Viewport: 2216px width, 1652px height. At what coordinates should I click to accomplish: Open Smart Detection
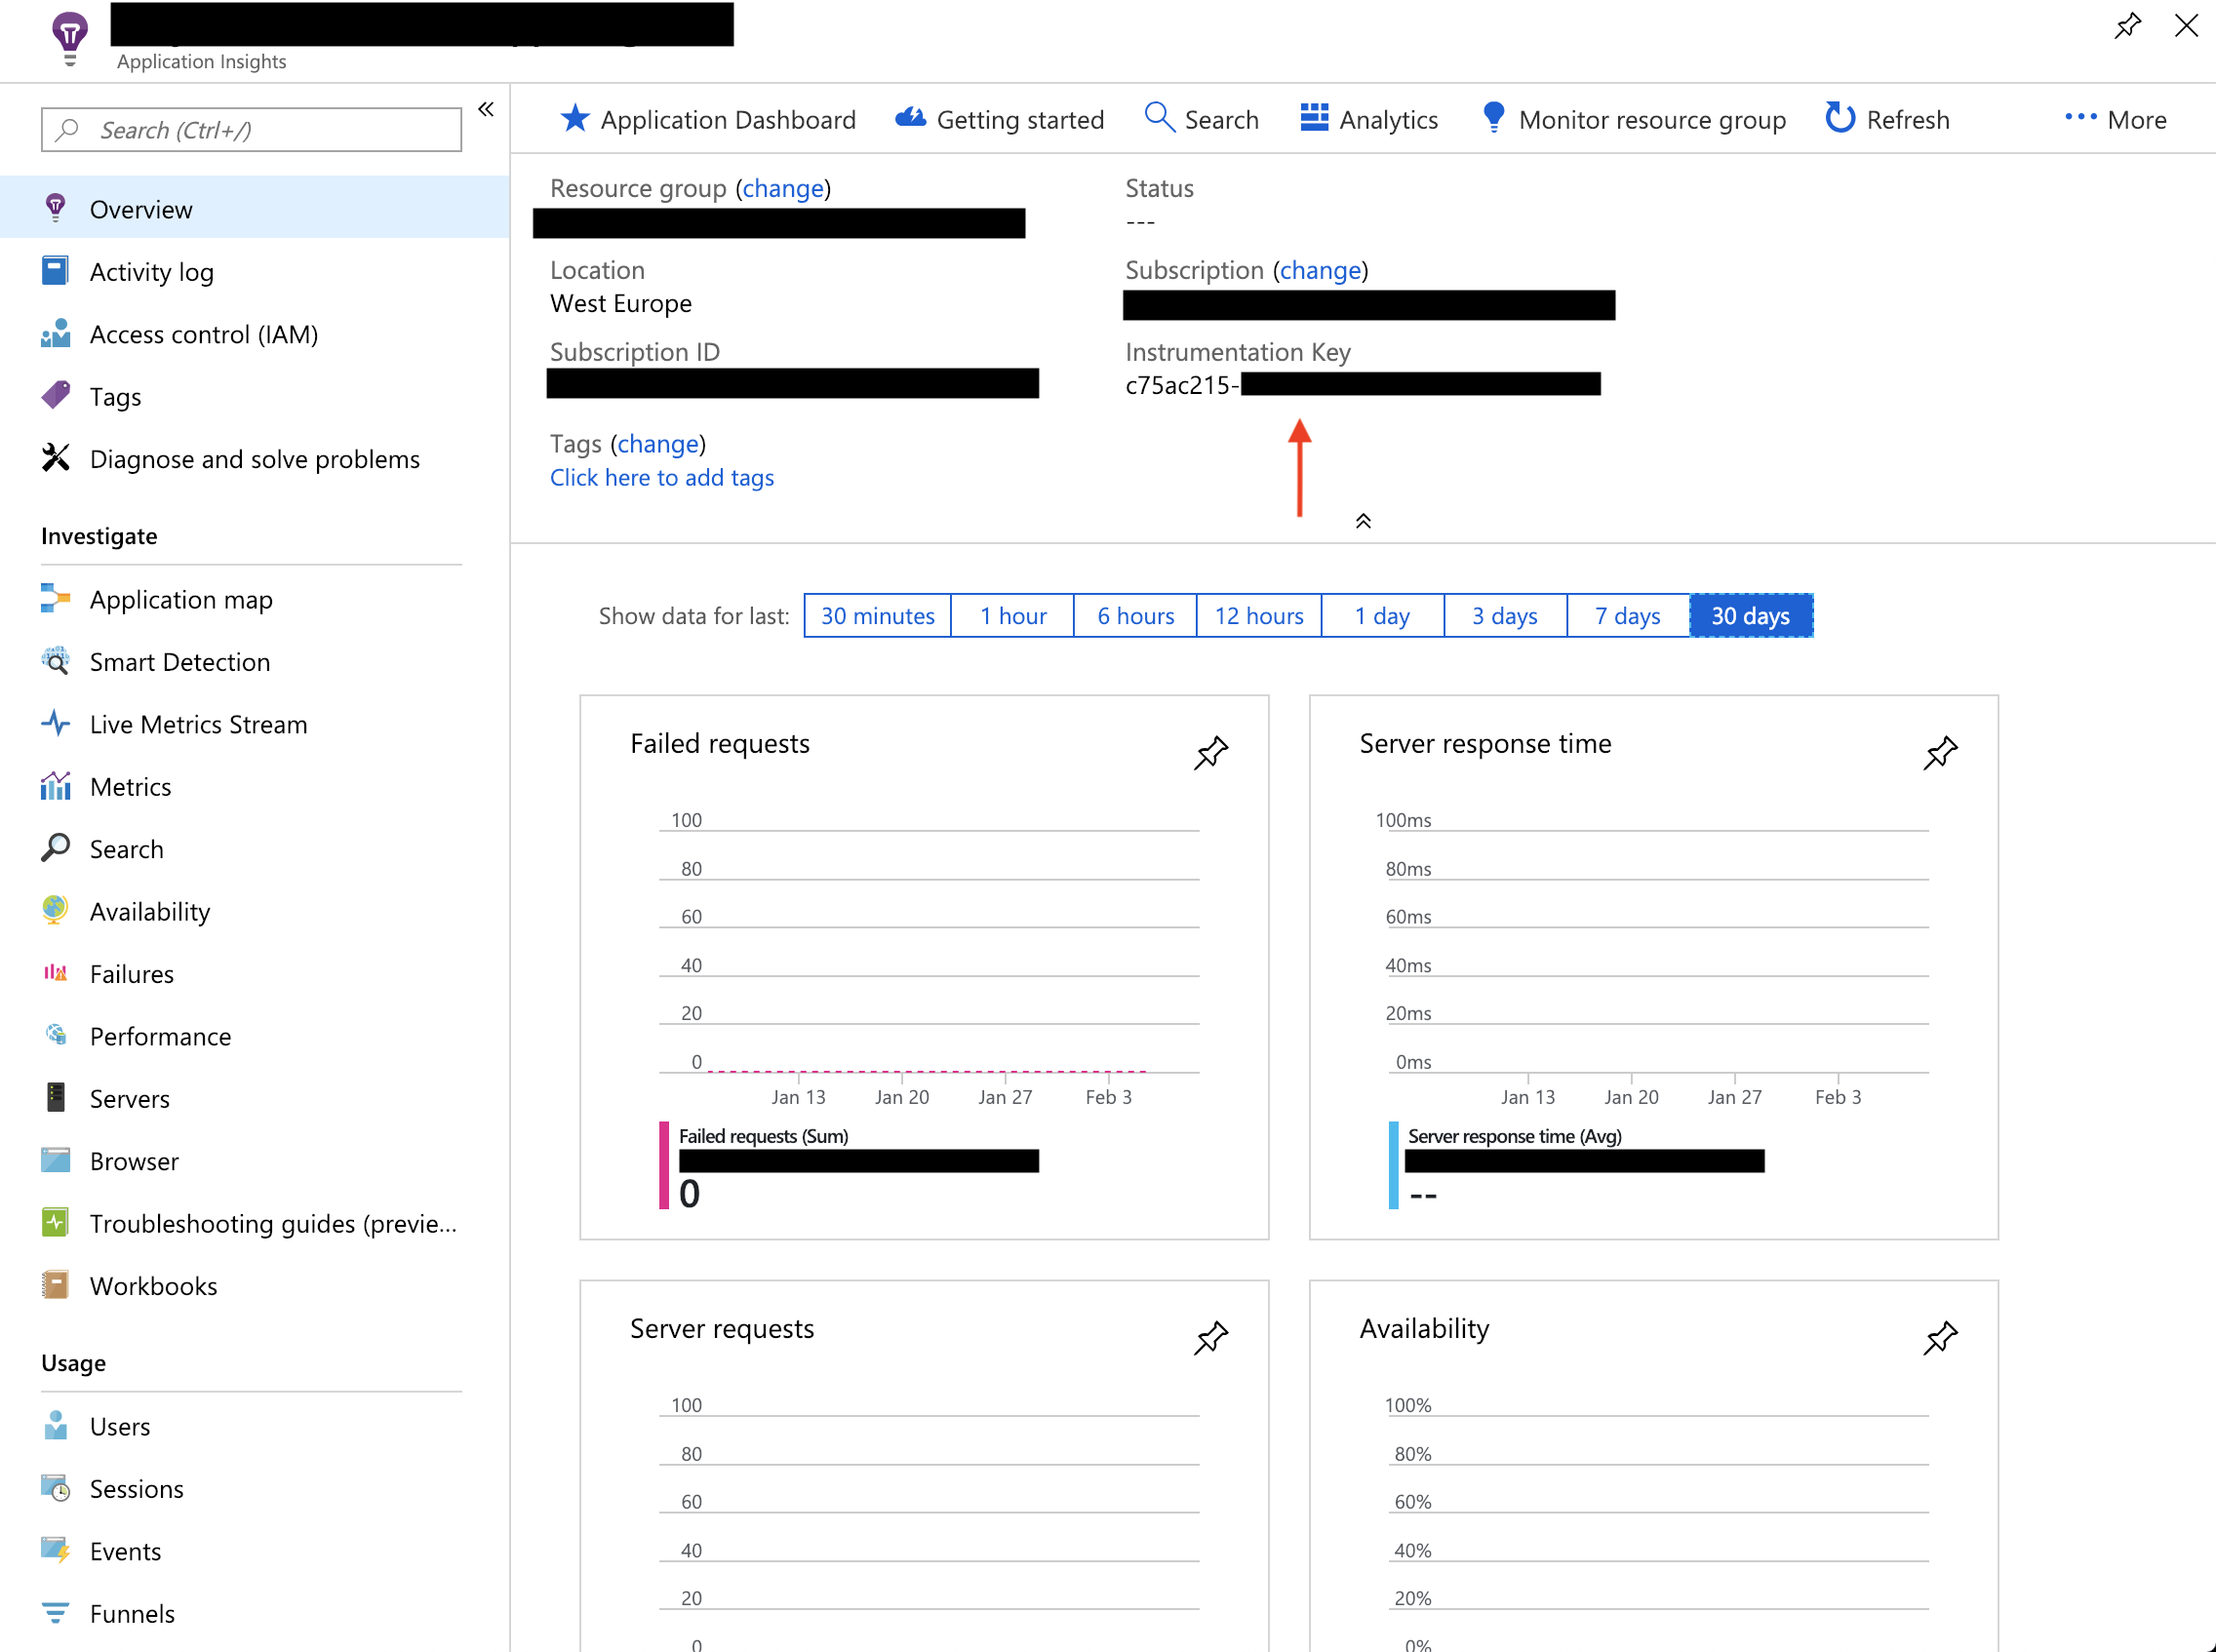[179, 662]
